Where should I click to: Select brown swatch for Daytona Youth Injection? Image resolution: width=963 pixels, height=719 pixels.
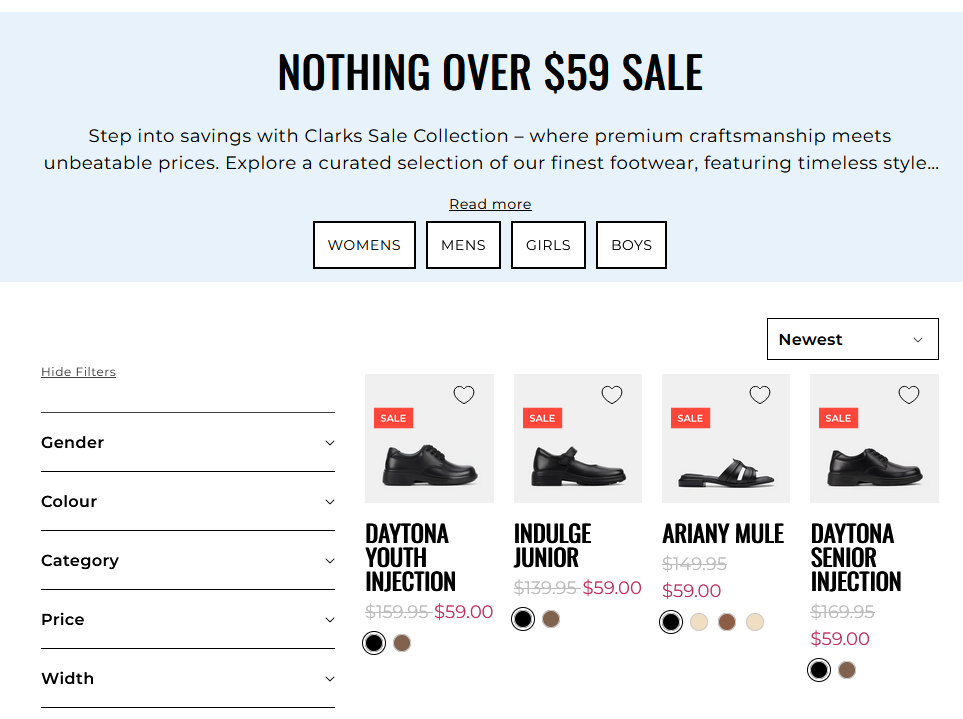pyautogui.click(x=402, y=643)
